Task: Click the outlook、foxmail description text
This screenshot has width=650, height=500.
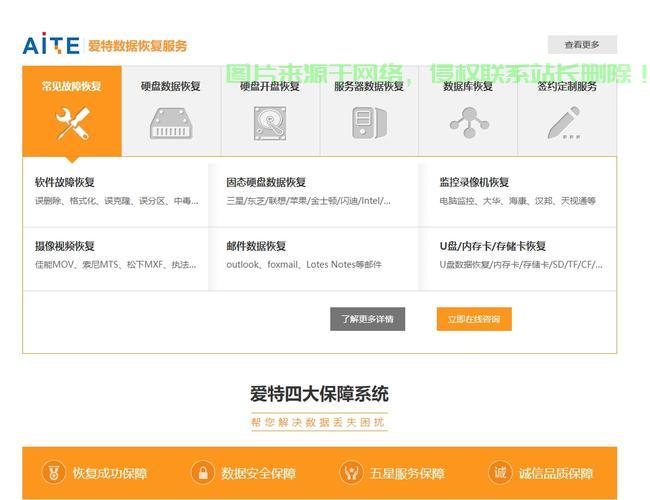Action: point(304,265)
